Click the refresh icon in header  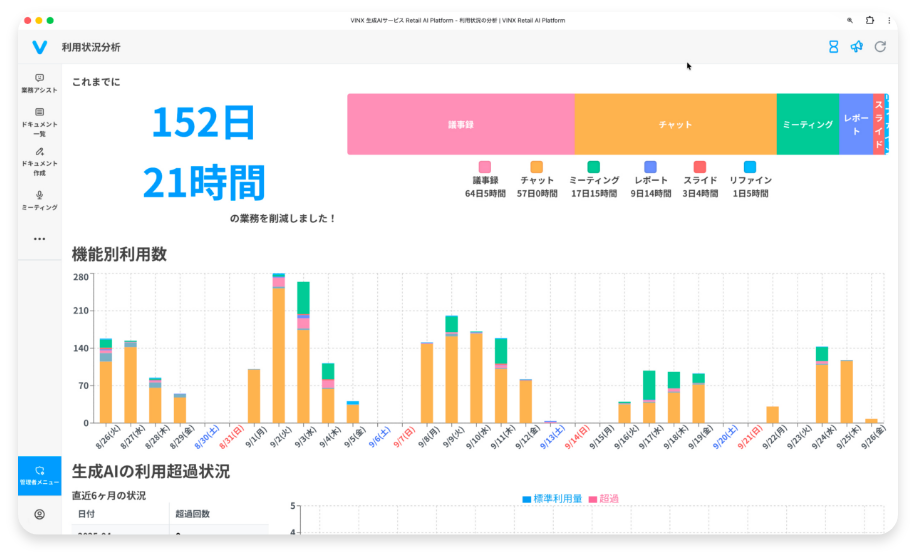[x=880, y=47]
